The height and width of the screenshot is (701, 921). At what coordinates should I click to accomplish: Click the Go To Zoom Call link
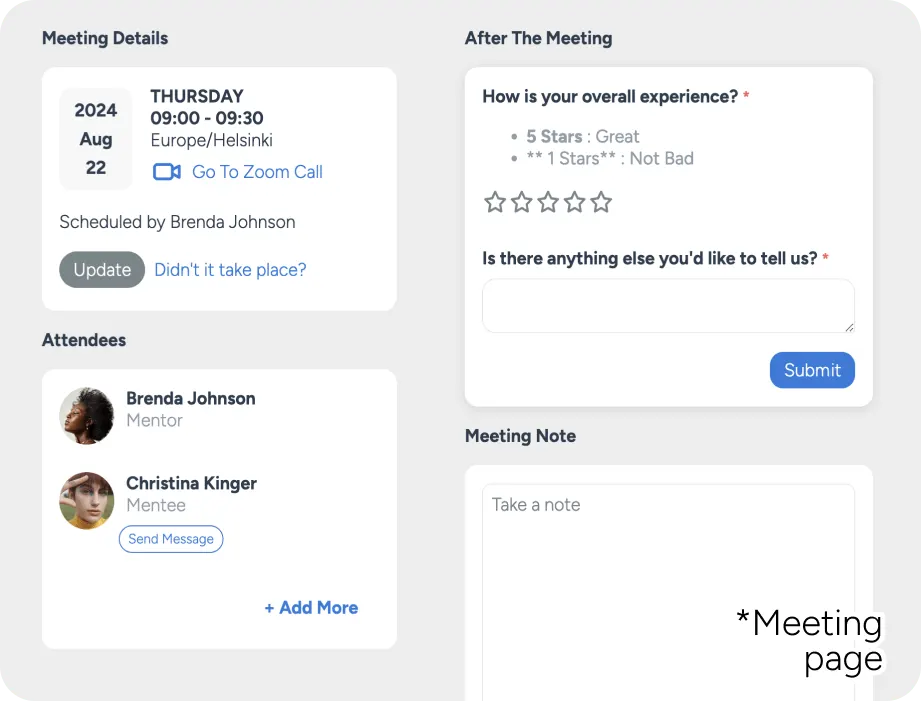point(257,172)
